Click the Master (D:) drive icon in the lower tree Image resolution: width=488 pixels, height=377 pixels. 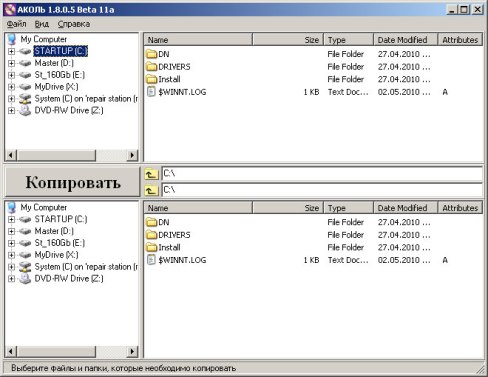25,231
